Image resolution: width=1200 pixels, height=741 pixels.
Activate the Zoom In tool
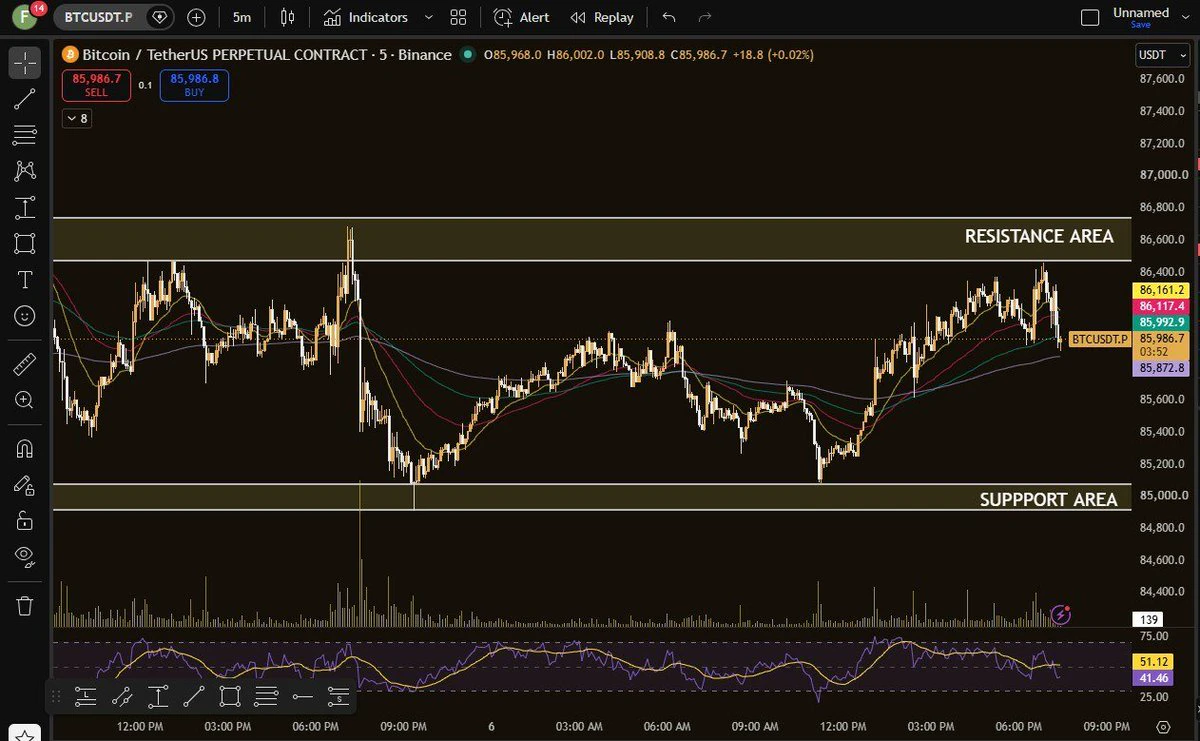25,400
